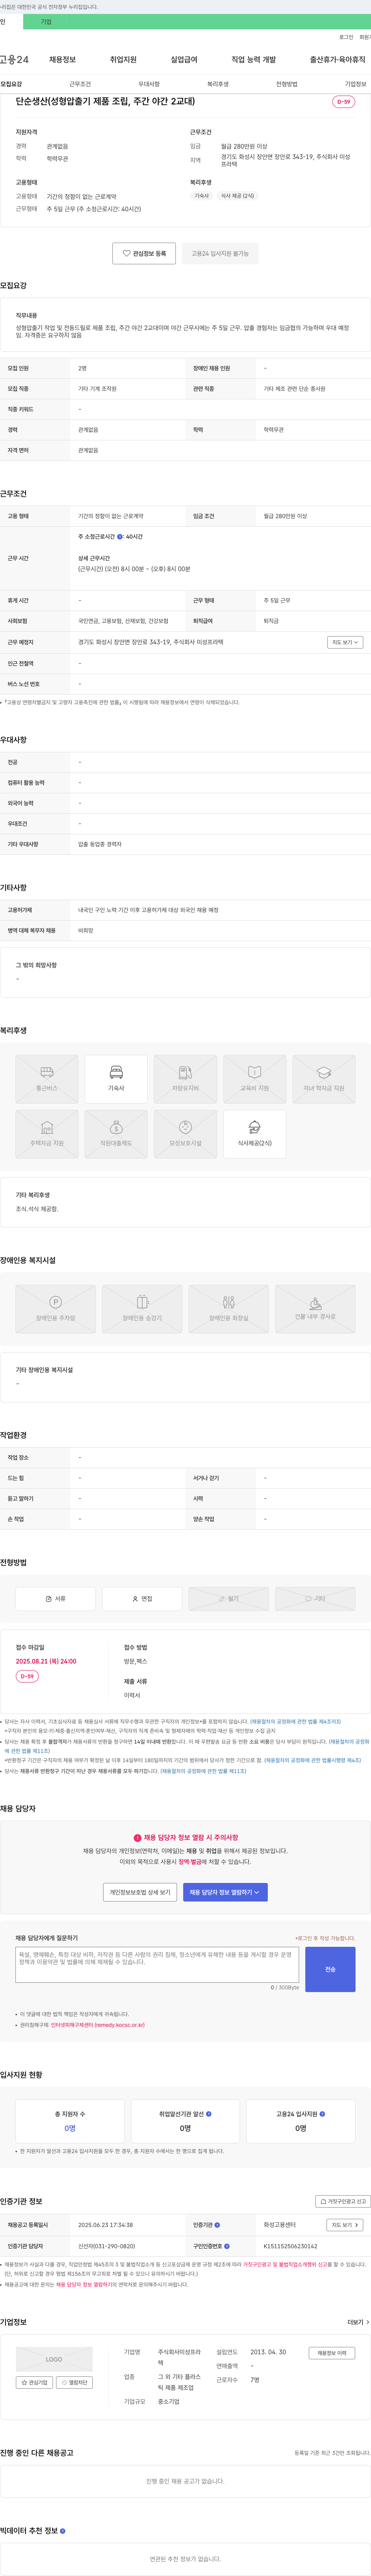
Task: Click the 장애인용 화장실 icon
Action: click(229, 1309)
